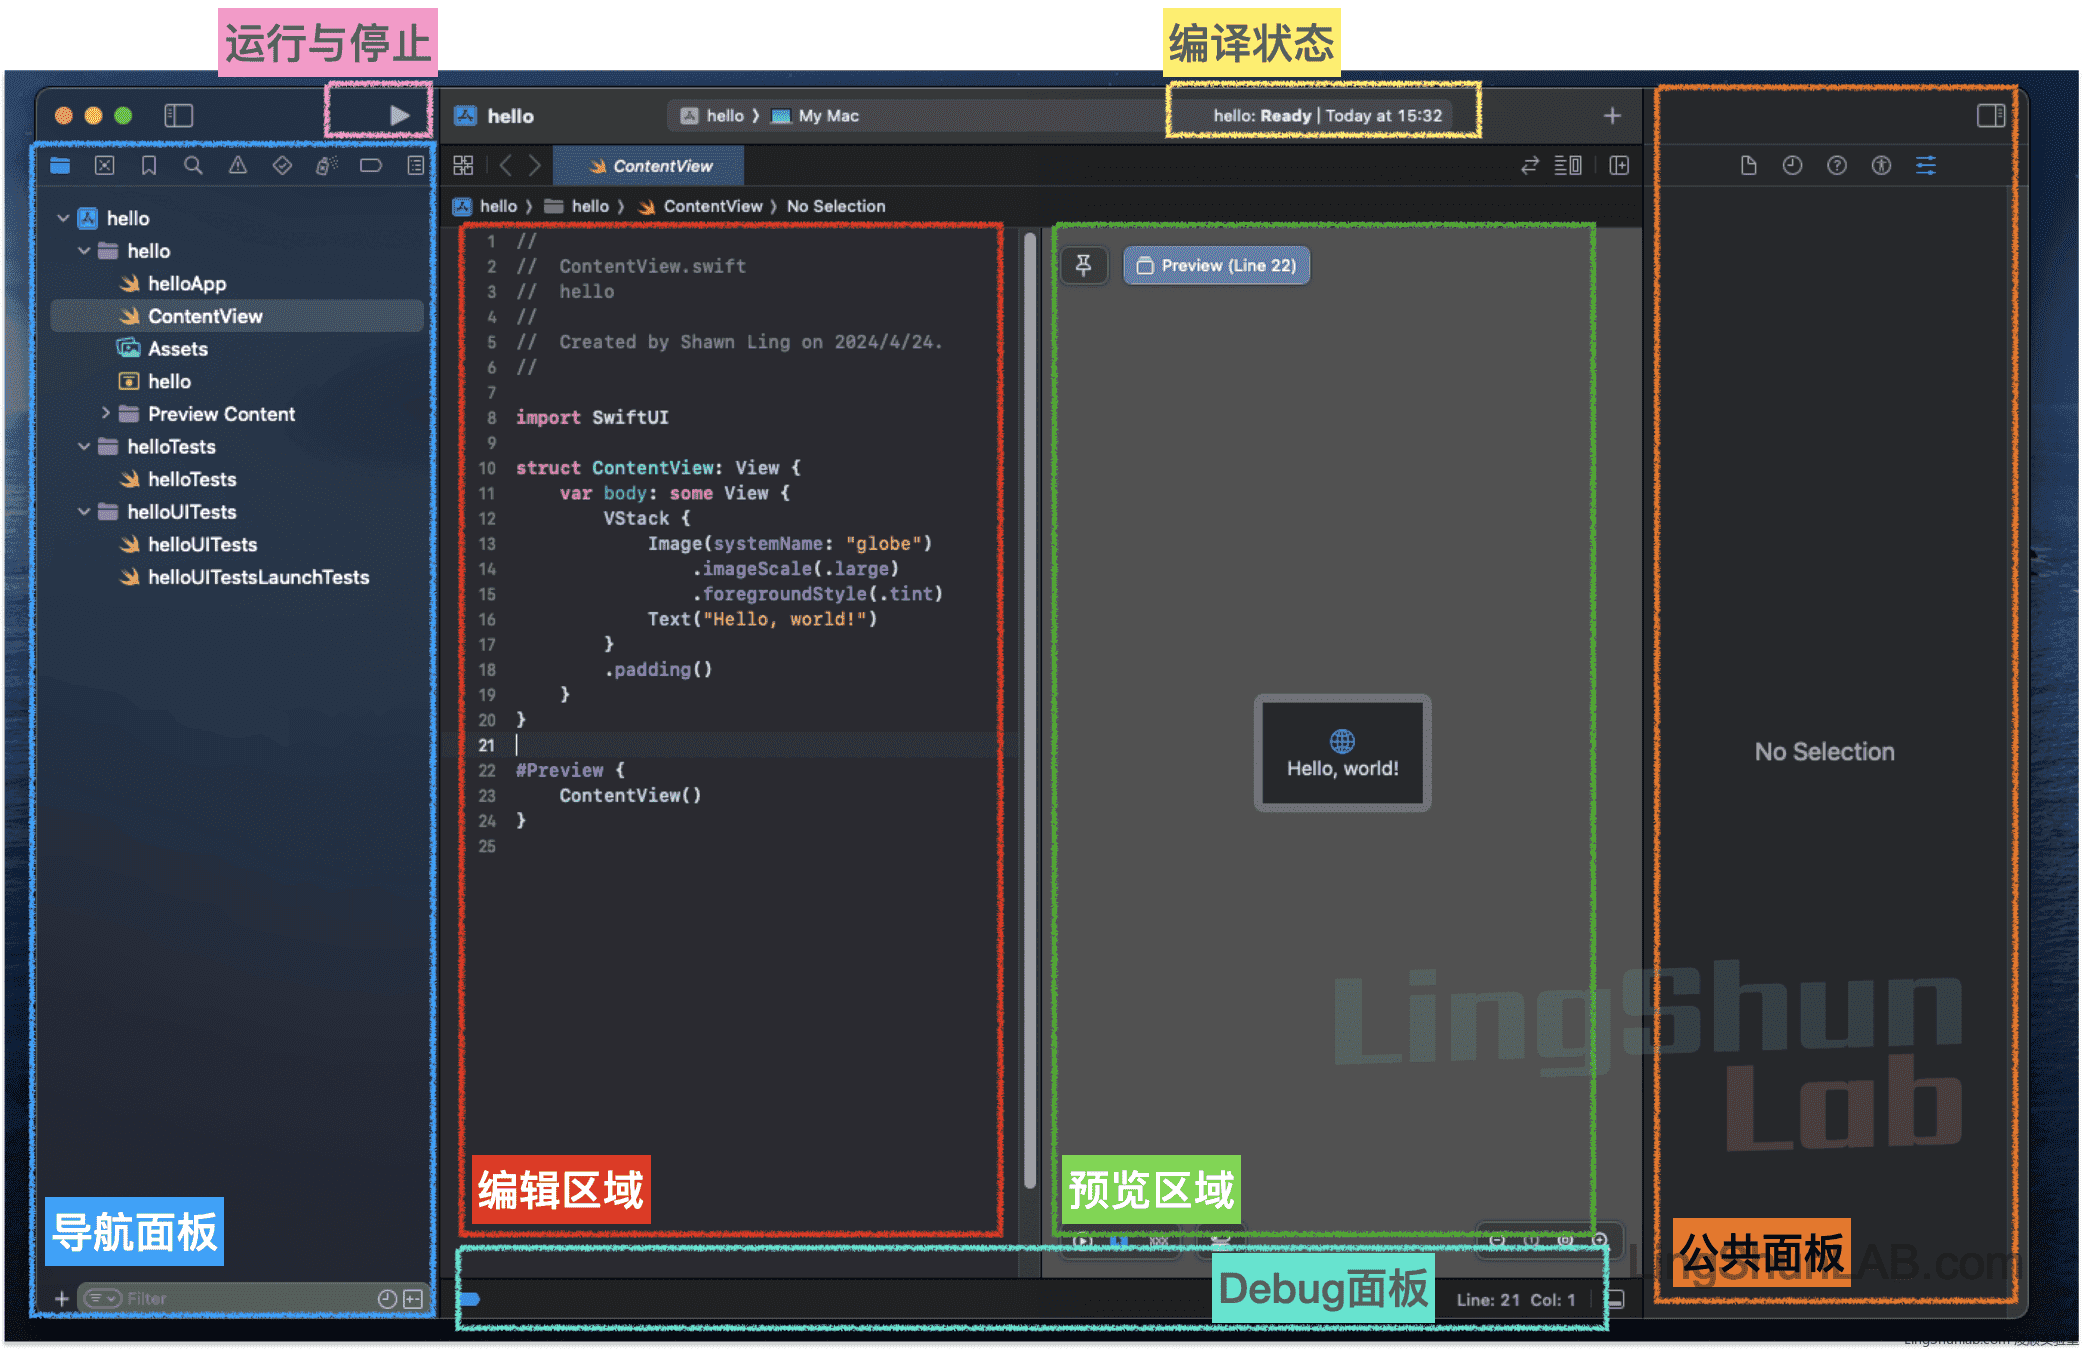
Task: Expand the Preview Content folder
Action: click(x=105, y=413)
